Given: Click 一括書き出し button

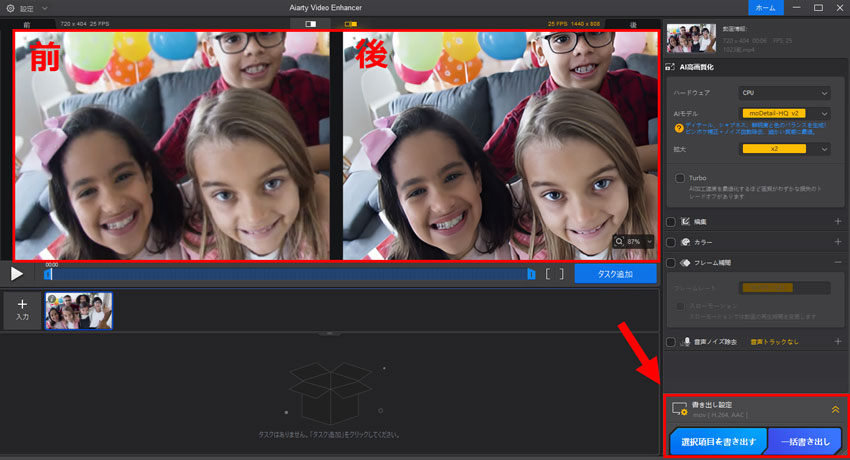Looking at the screenshot, I should [x=805, y=442].
